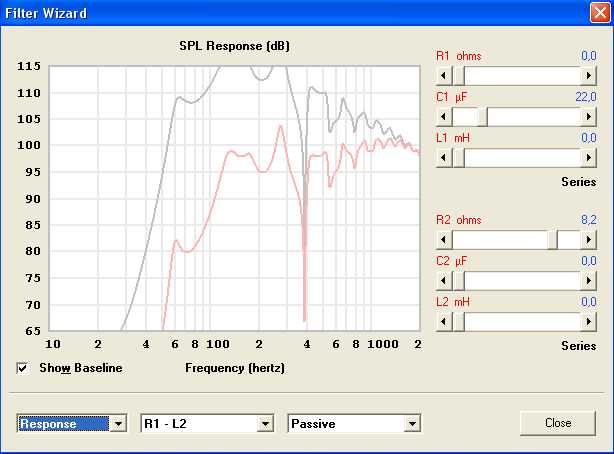The height and width of the screenshot is (454, 614).
Task: Click left arrow of R1 ohms slider
Action: 443,76
